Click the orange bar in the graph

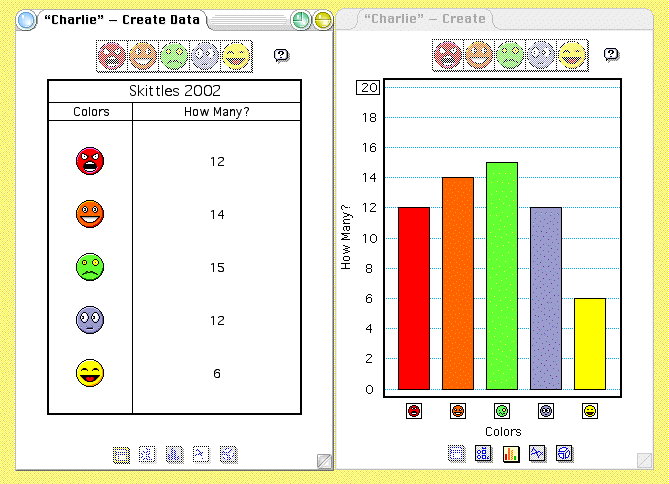point(458,283)
